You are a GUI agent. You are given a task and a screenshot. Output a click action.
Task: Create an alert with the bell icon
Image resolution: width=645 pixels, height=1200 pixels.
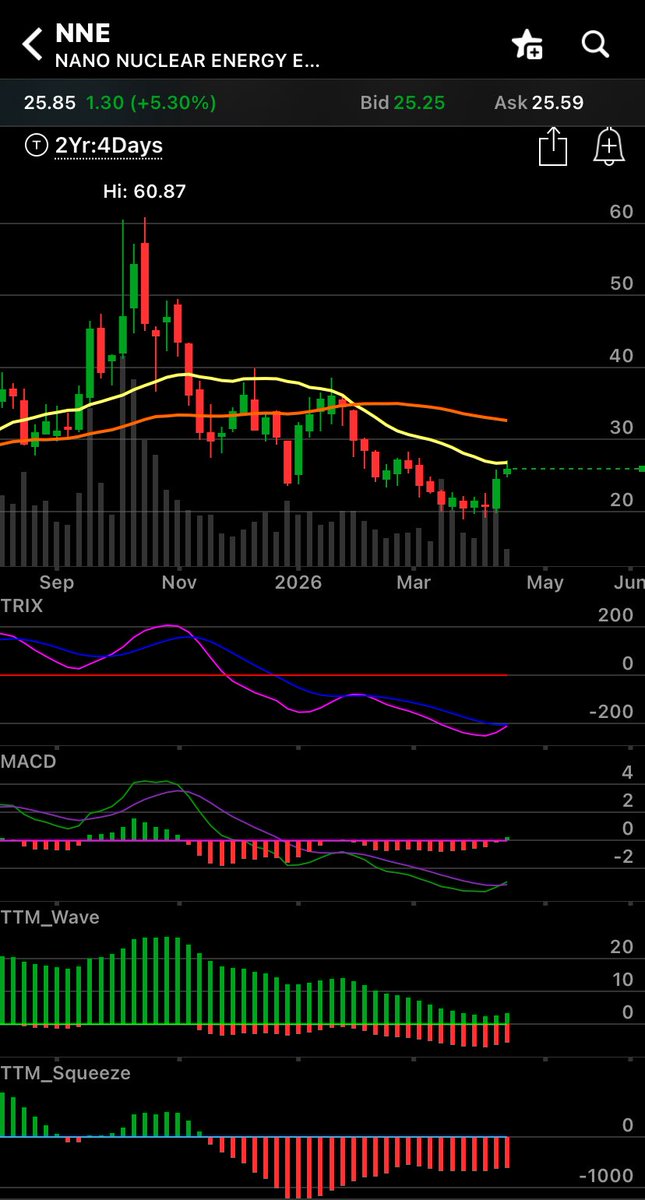[x=609, y=147]
